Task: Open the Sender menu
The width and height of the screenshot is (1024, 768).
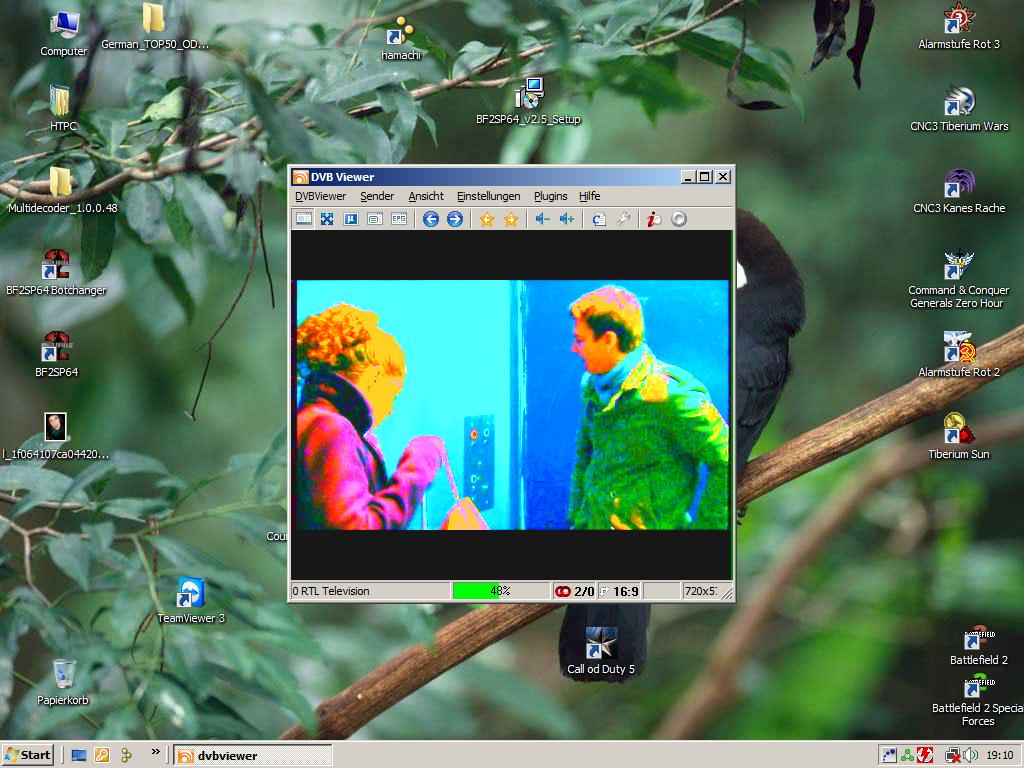Action: pos(377,196)
